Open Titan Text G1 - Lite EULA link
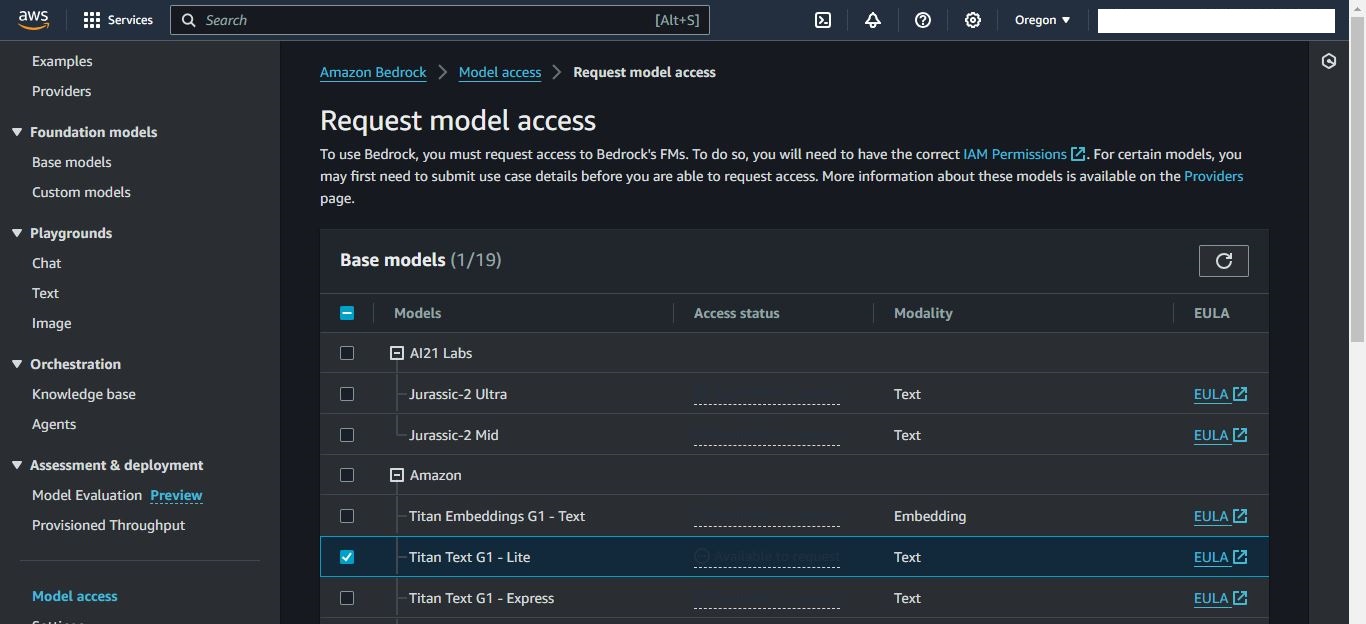 1220,557
